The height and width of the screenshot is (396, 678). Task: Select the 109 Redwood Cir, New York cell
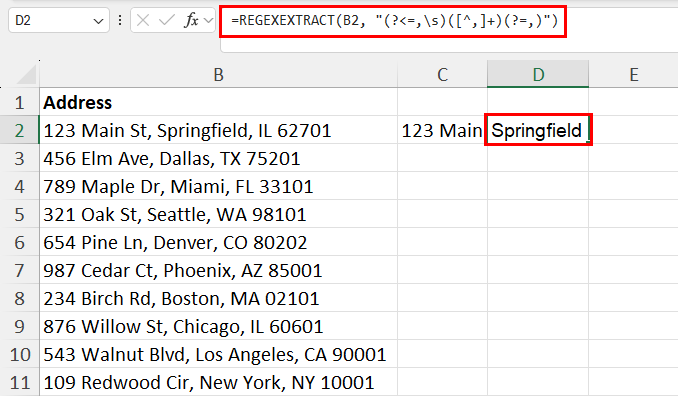pos(218,383)
